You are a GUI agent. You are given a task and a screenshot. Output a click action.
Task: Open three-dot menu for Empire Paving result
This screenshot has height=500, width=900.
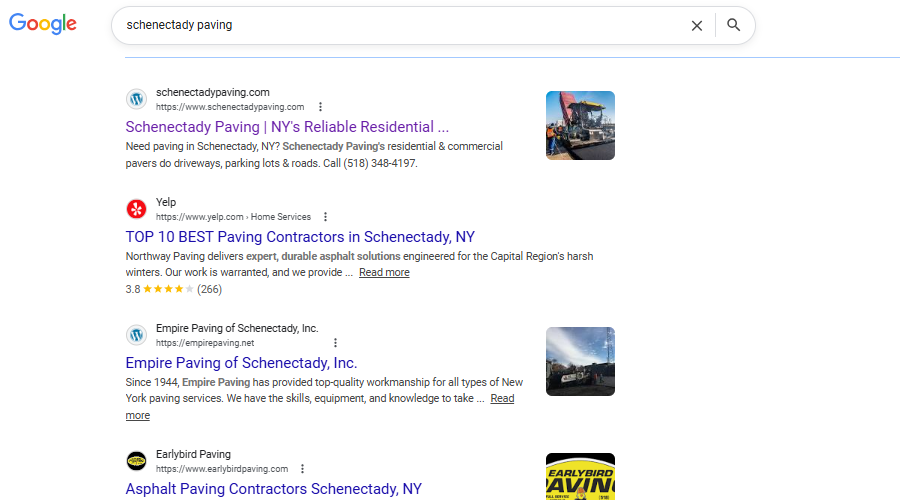point(335,343)
